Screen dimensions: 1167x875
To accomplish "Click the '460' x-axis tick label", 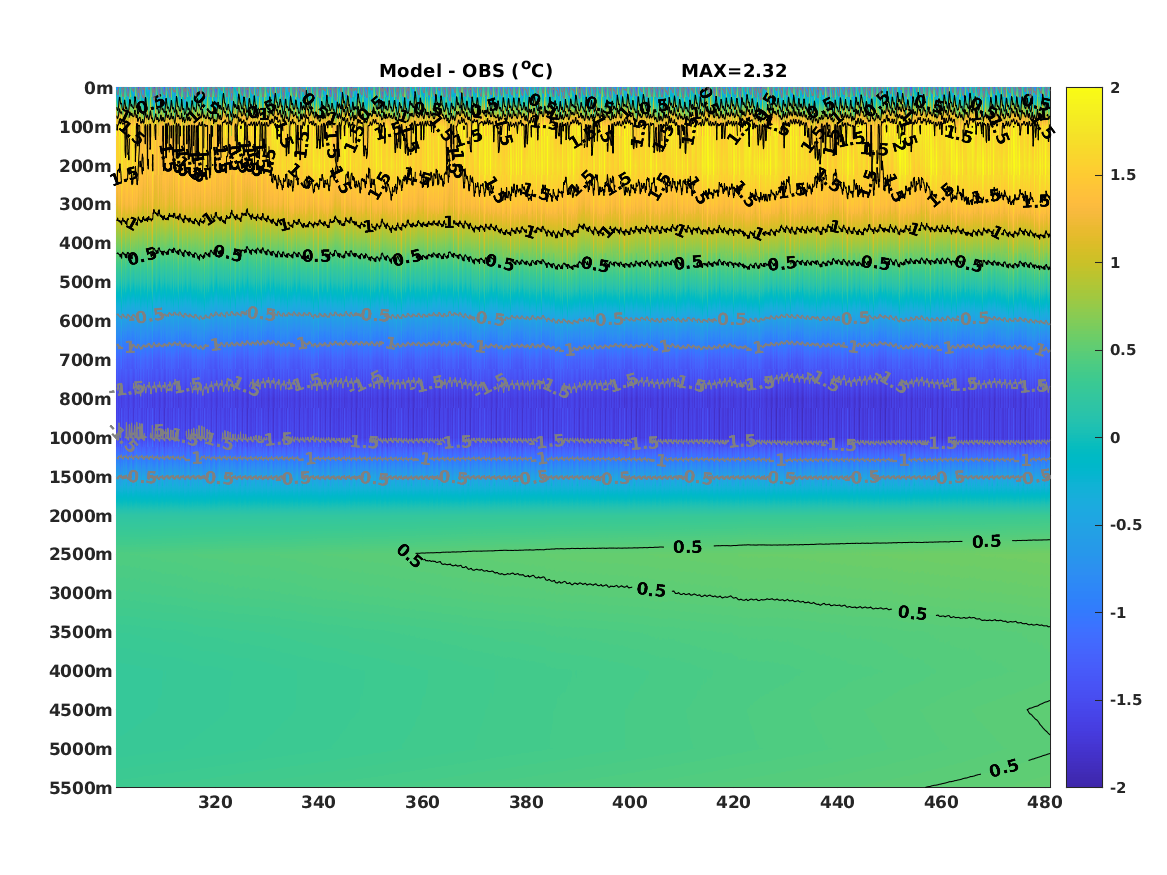I will click(x=941, y=802).
